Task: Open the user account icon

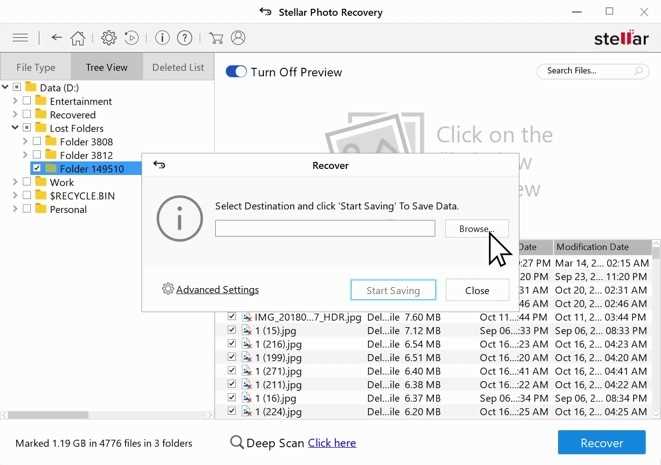Action: 238,38
